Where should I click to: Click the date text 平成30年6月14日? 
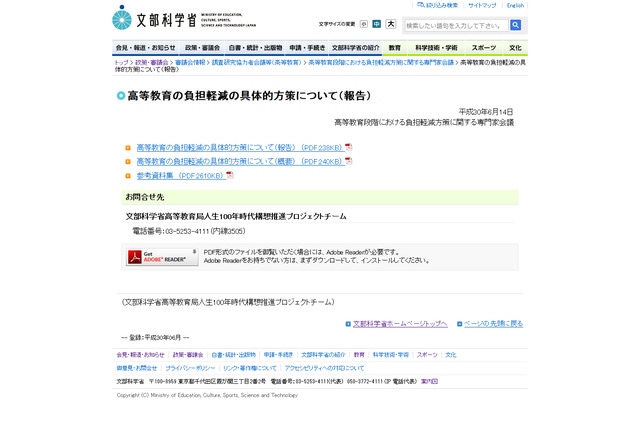(x=486, y=112)
